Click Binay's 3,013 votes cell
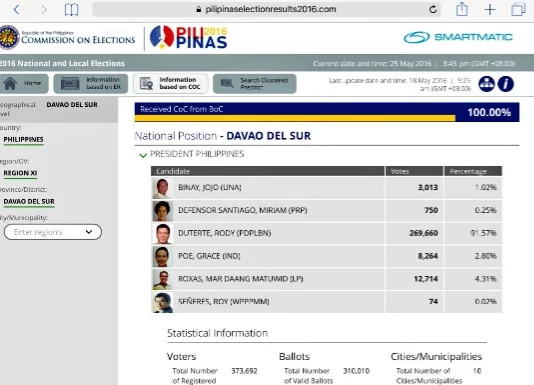 [414, 188]
